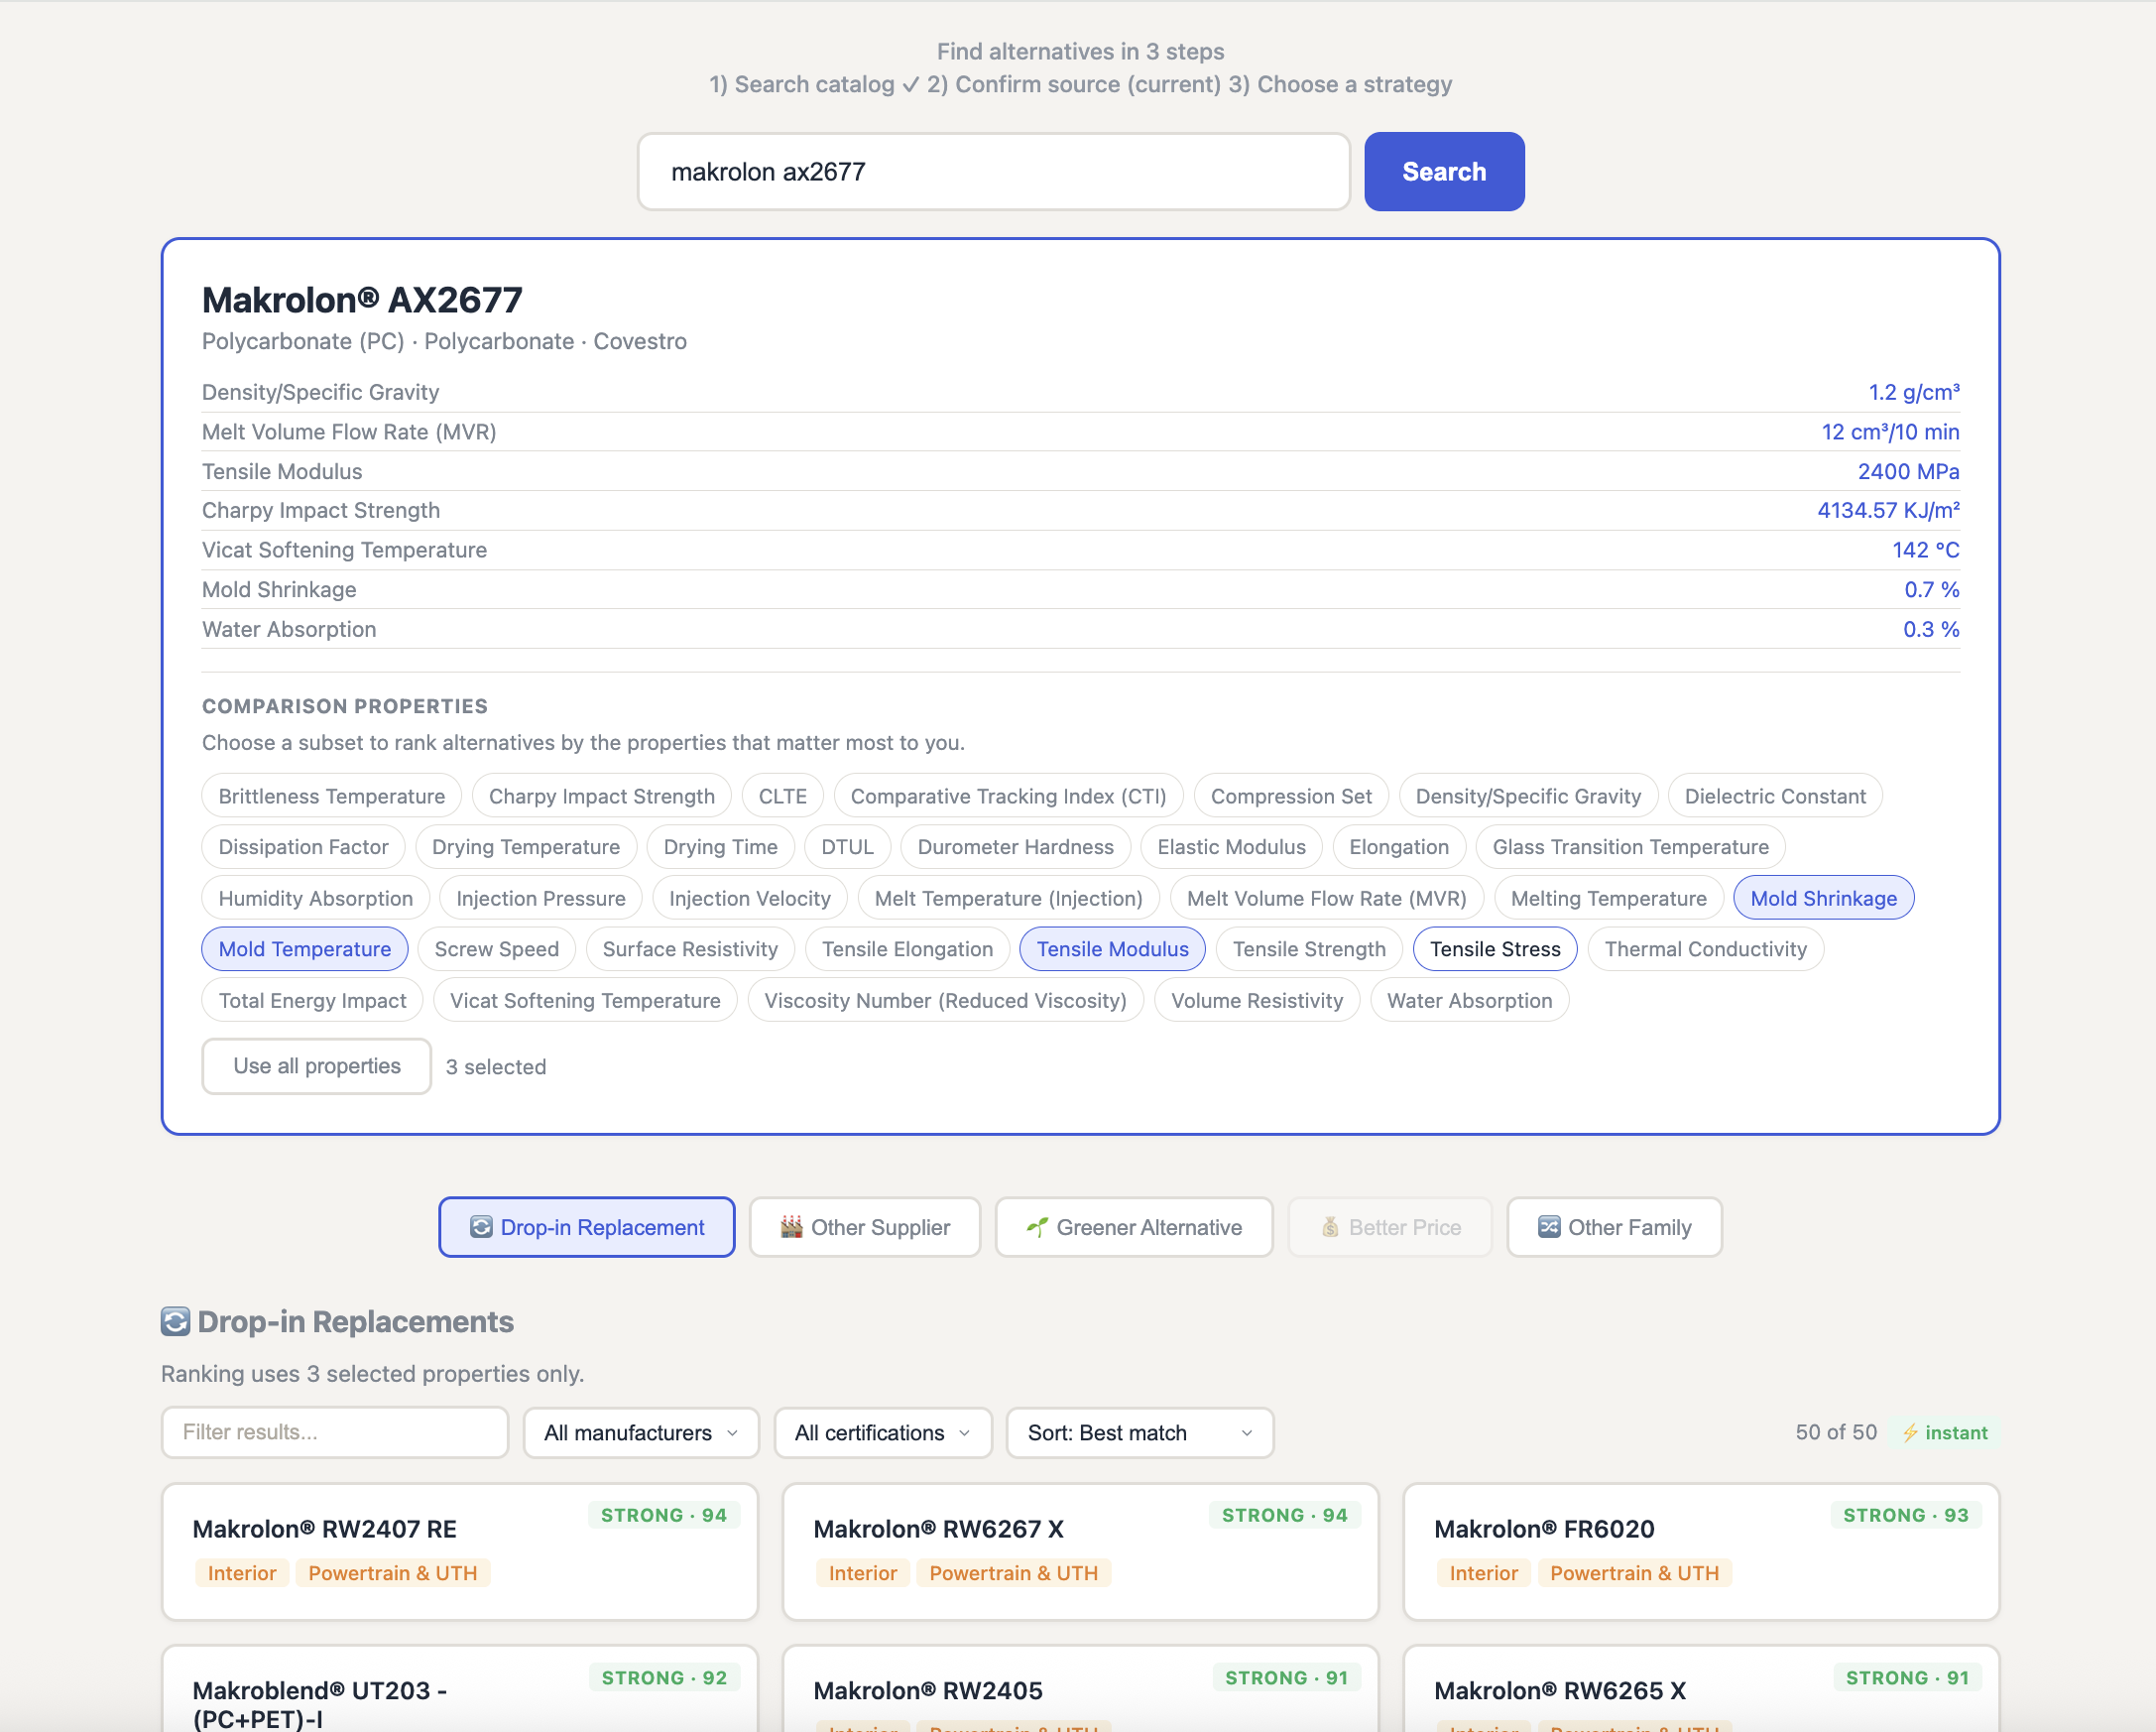Click the lightning bolt instant icon
2156x1732 pixels.
(1910, 1433)
